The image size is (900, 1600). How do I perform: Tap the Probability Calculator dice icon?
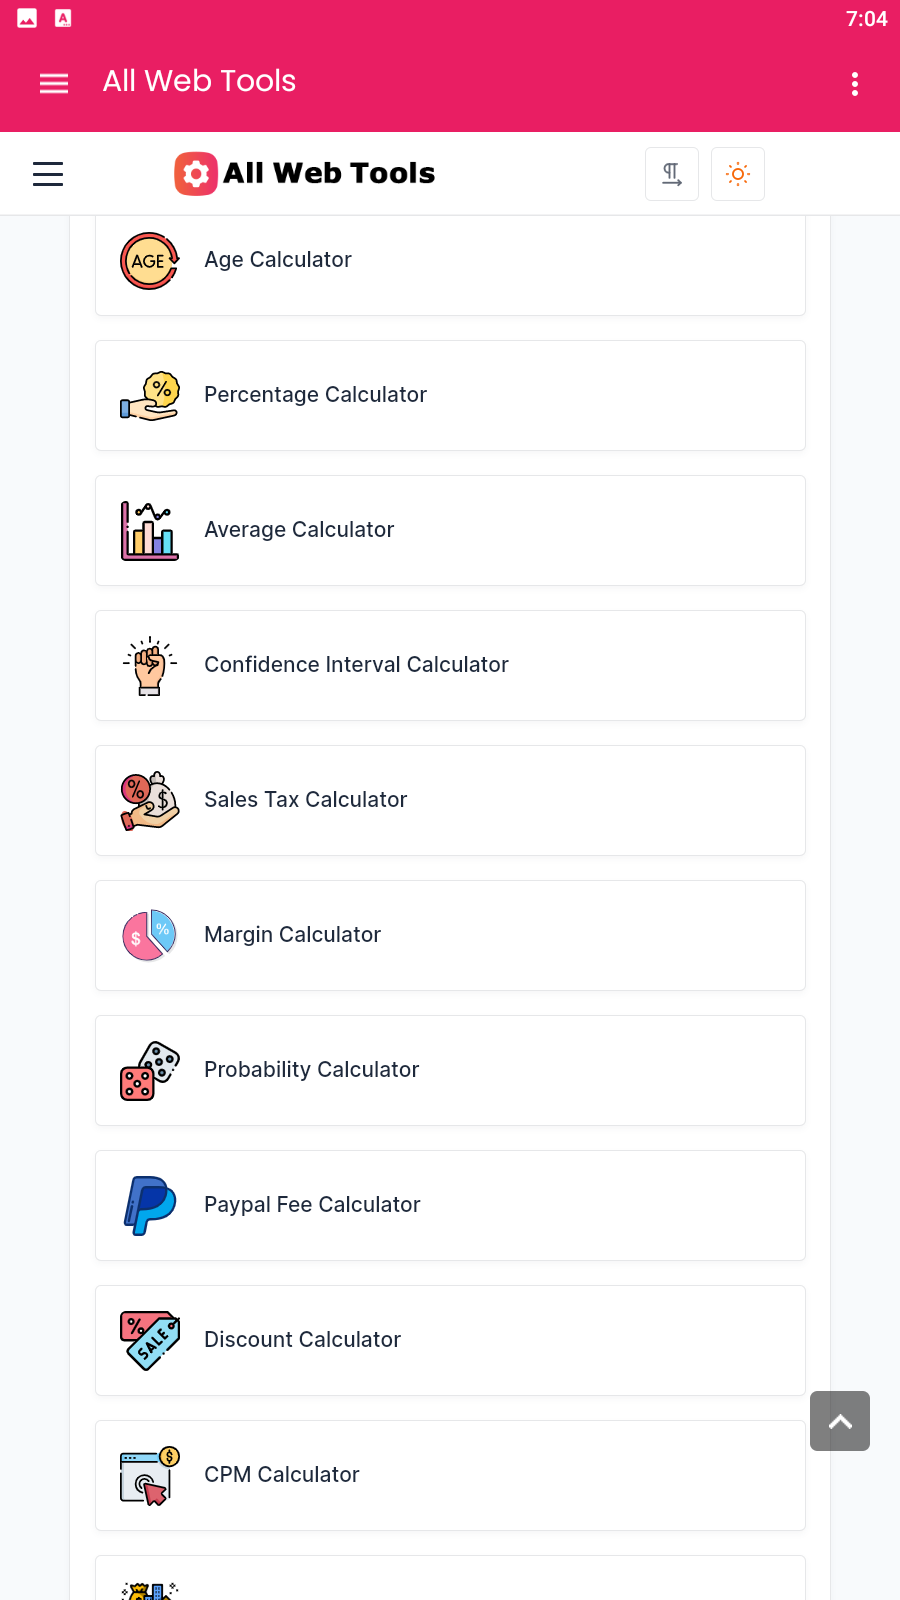tap(149, 1071)
